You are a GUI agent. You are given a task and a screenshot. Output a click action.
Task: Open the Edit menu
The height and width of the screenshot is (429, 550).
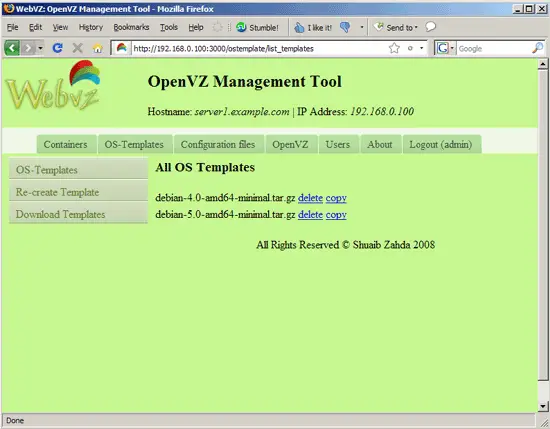tap(35, 27)
